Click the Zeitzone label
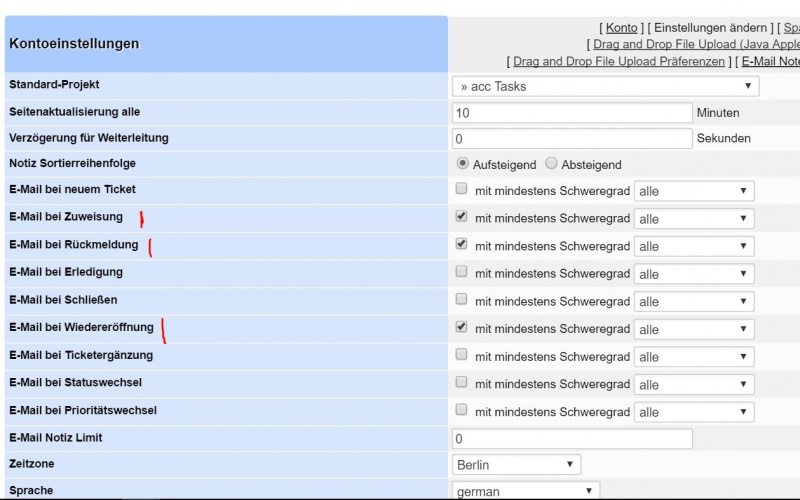 [32, 464]
